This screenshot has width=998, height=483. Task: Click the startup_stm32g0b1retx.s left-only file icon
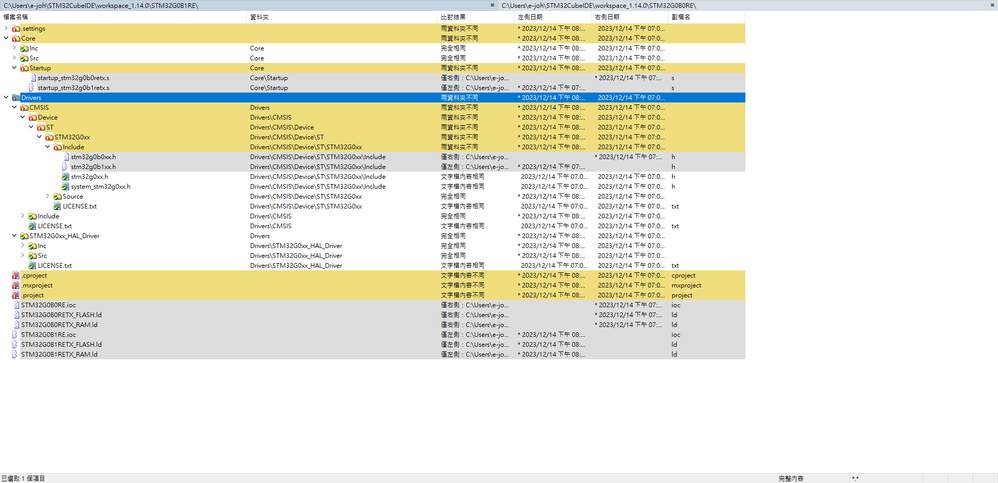pyautogui.click(x=31, y=88)
